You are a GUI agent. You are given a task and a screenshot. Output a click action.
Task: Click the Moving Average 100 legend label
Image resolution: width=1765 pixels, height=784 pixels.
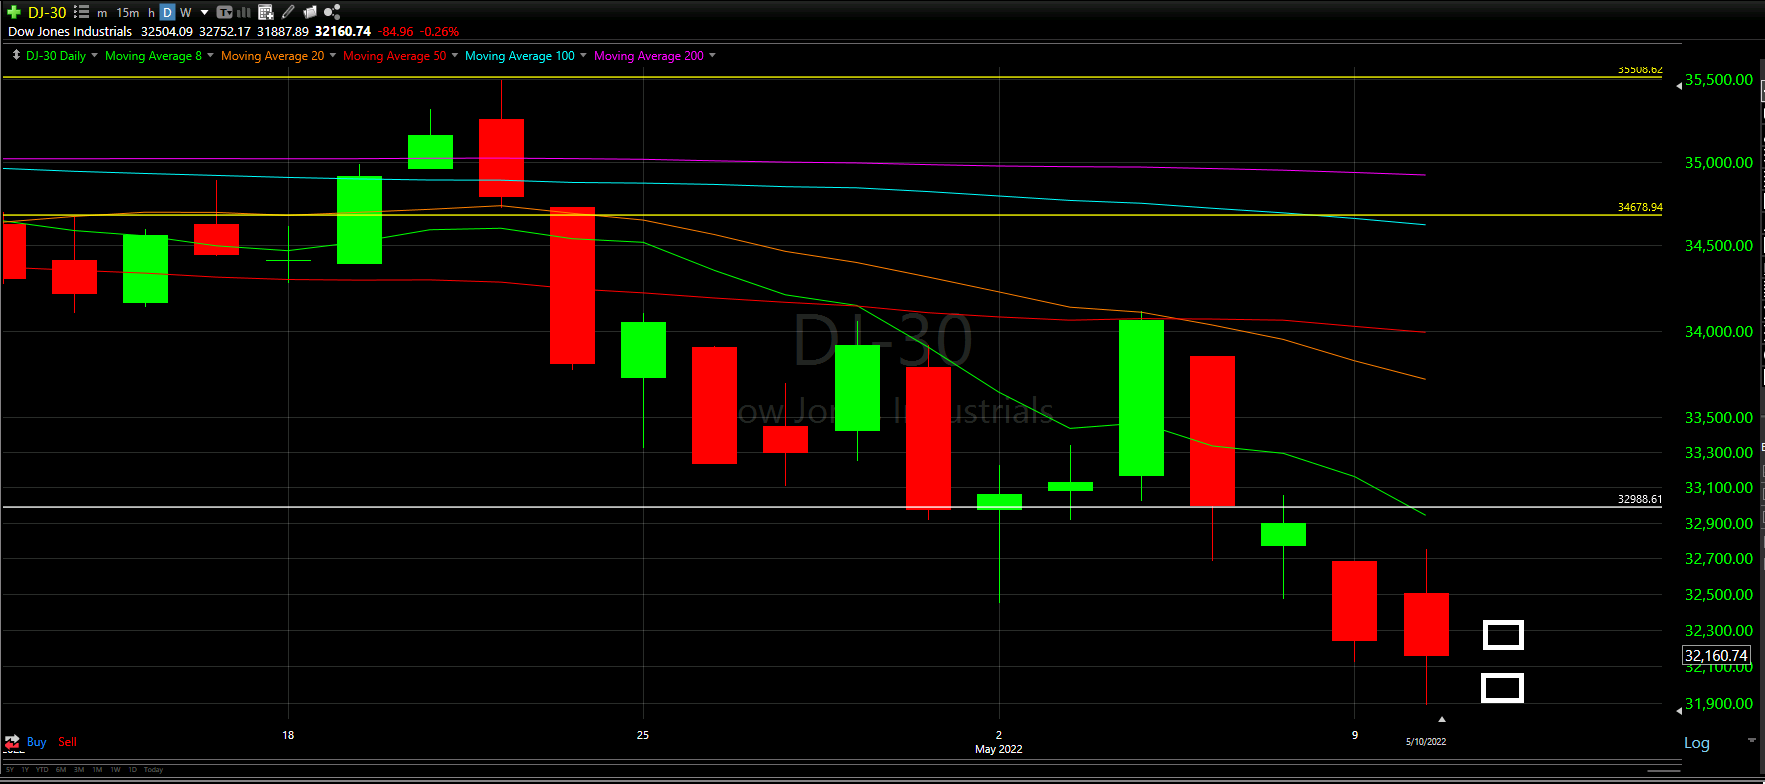point(520,56)
